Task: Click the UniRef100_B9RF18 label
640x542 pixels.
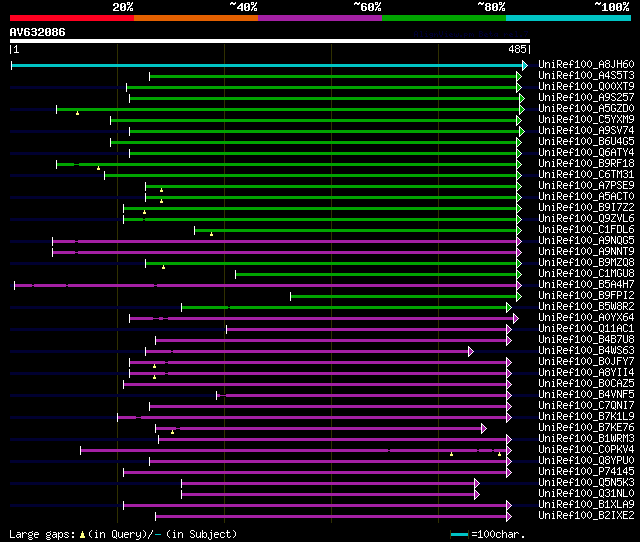Action: coord(586,164)
